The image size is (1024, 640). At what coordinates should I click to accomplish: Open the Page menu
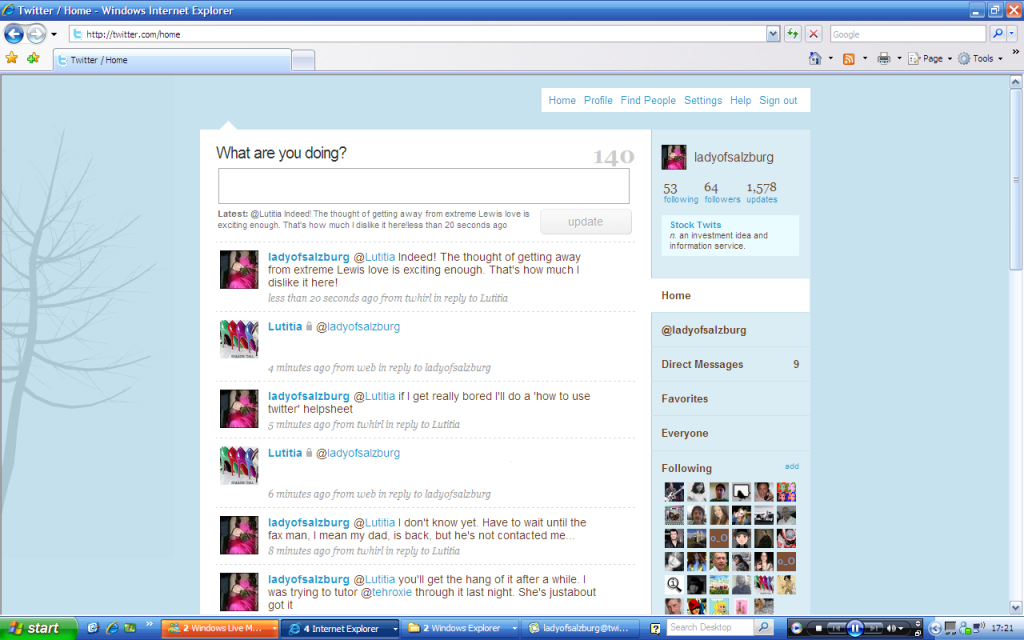pos(929,58)
